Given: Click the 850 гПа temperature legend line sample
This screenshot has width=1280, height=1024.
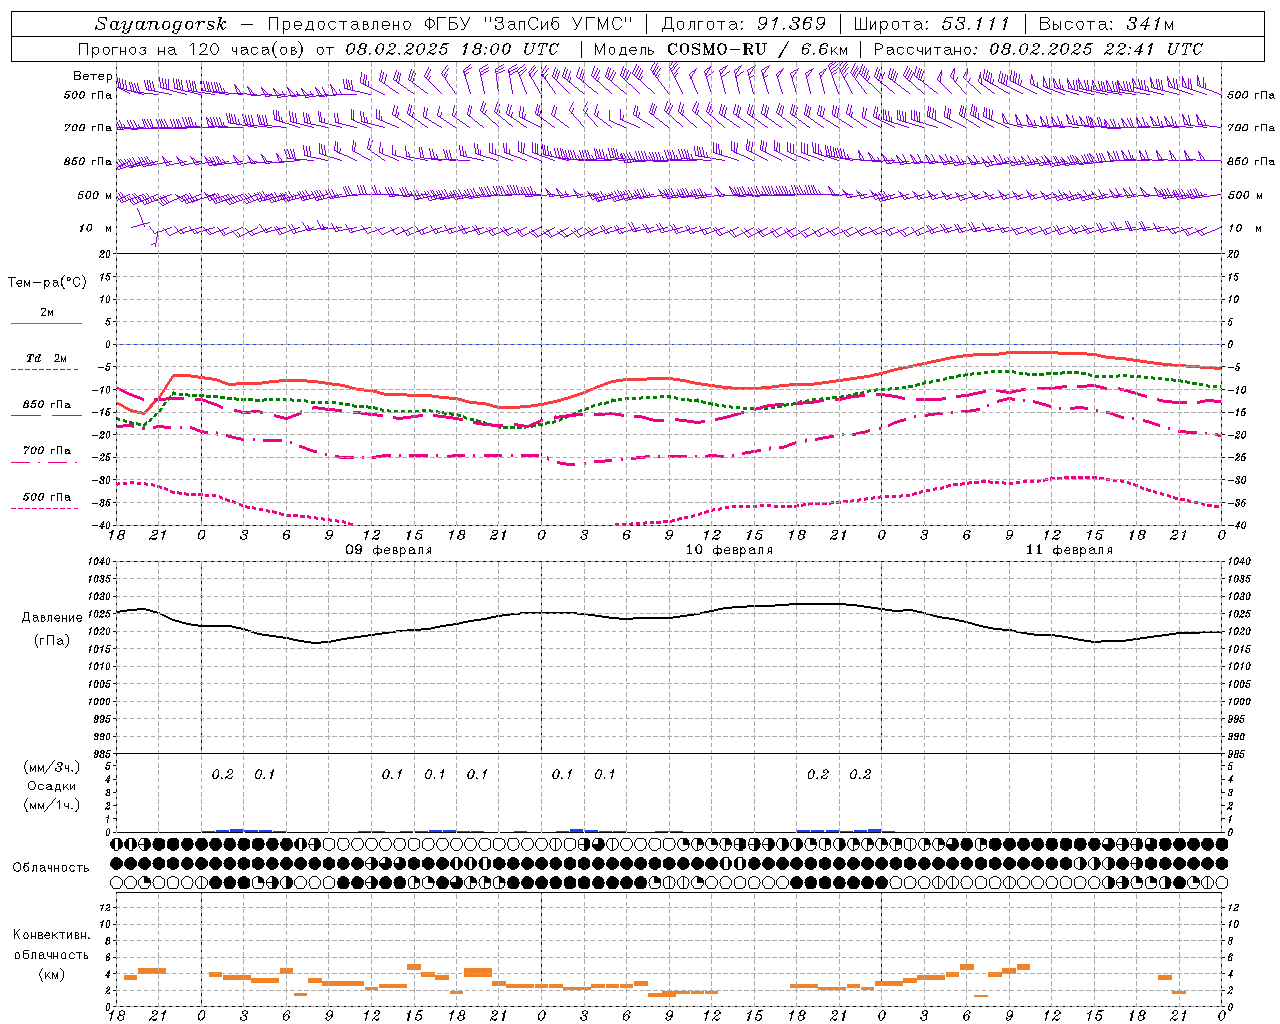Looking at the screenshot, I should coord(46,416).
